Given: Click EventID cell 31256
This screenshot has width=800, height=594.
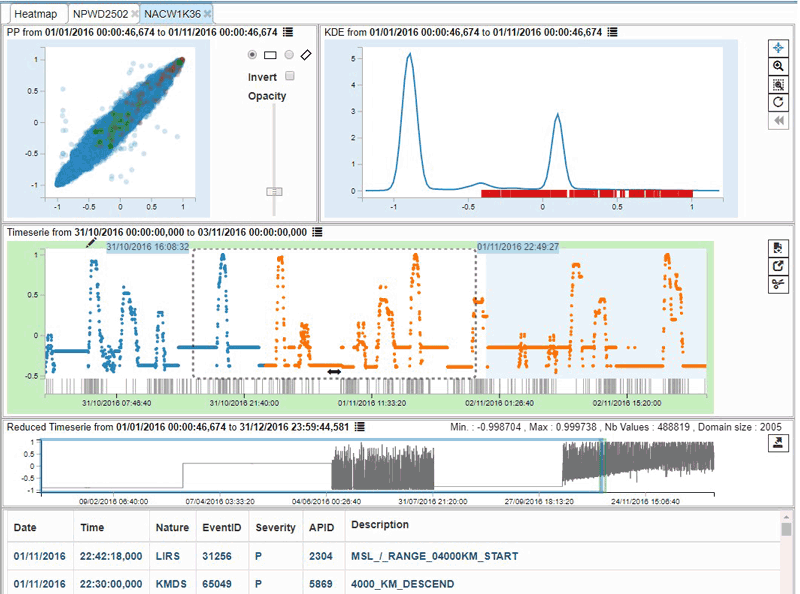Looking at the screenshot, I should point(217,556).
